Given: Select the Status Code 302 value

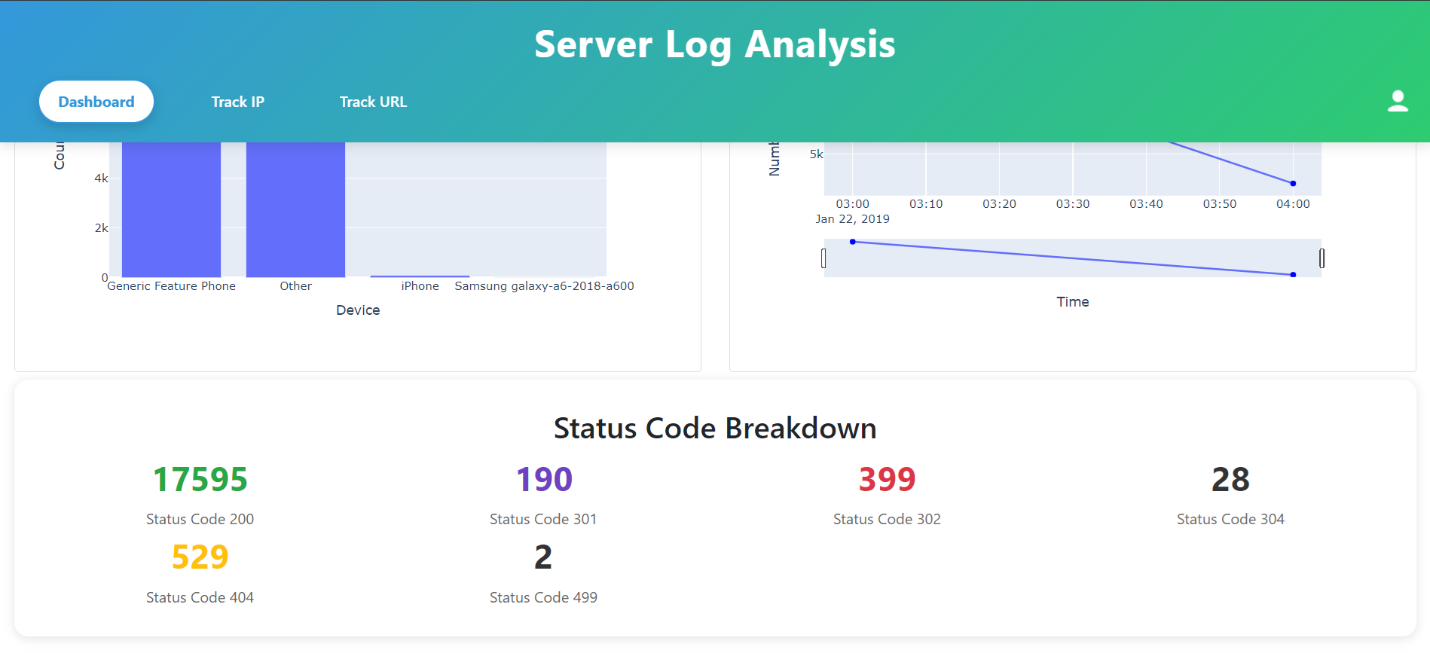Looking at the screenshot, I should tap(886, 479).
